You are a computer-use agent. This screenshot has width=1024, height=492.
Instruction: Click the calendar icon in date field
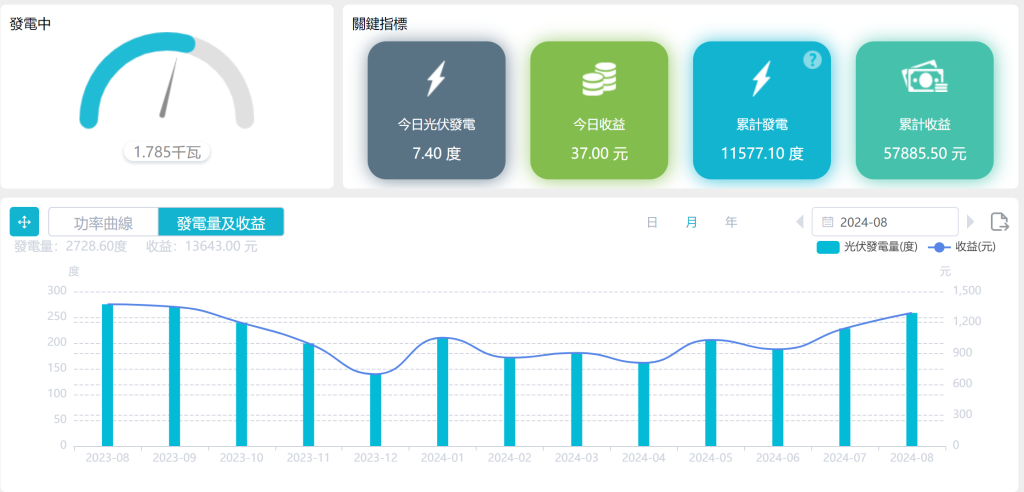827,222
